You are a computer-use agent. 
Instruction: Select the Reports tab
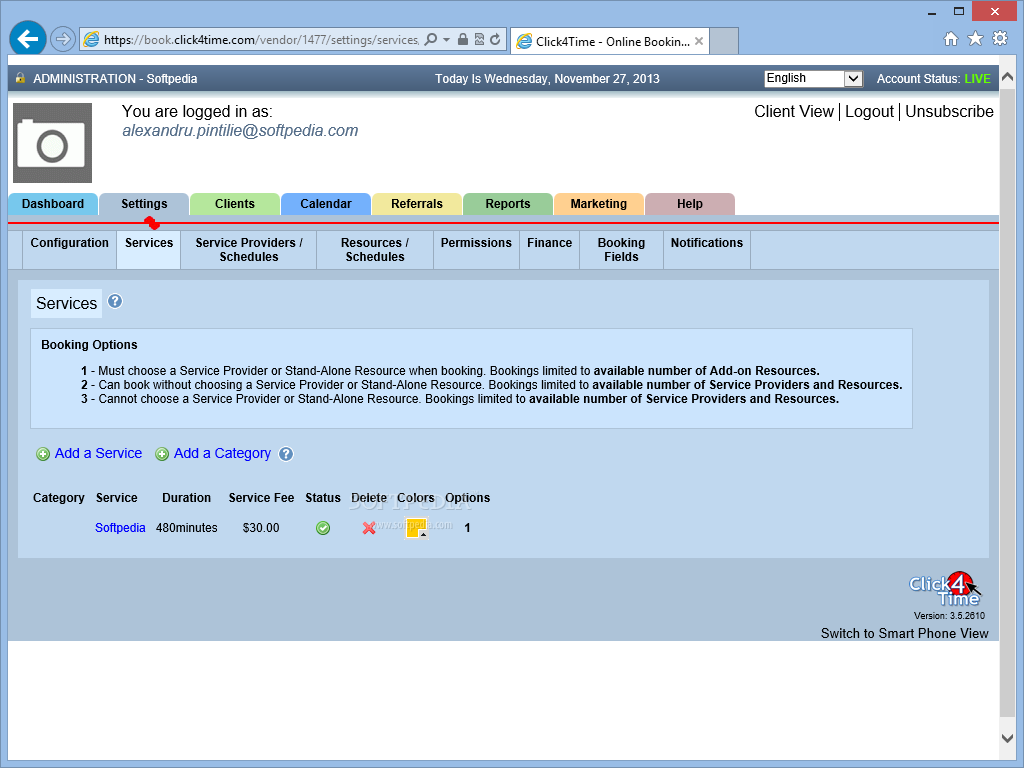tap(507, 204)
